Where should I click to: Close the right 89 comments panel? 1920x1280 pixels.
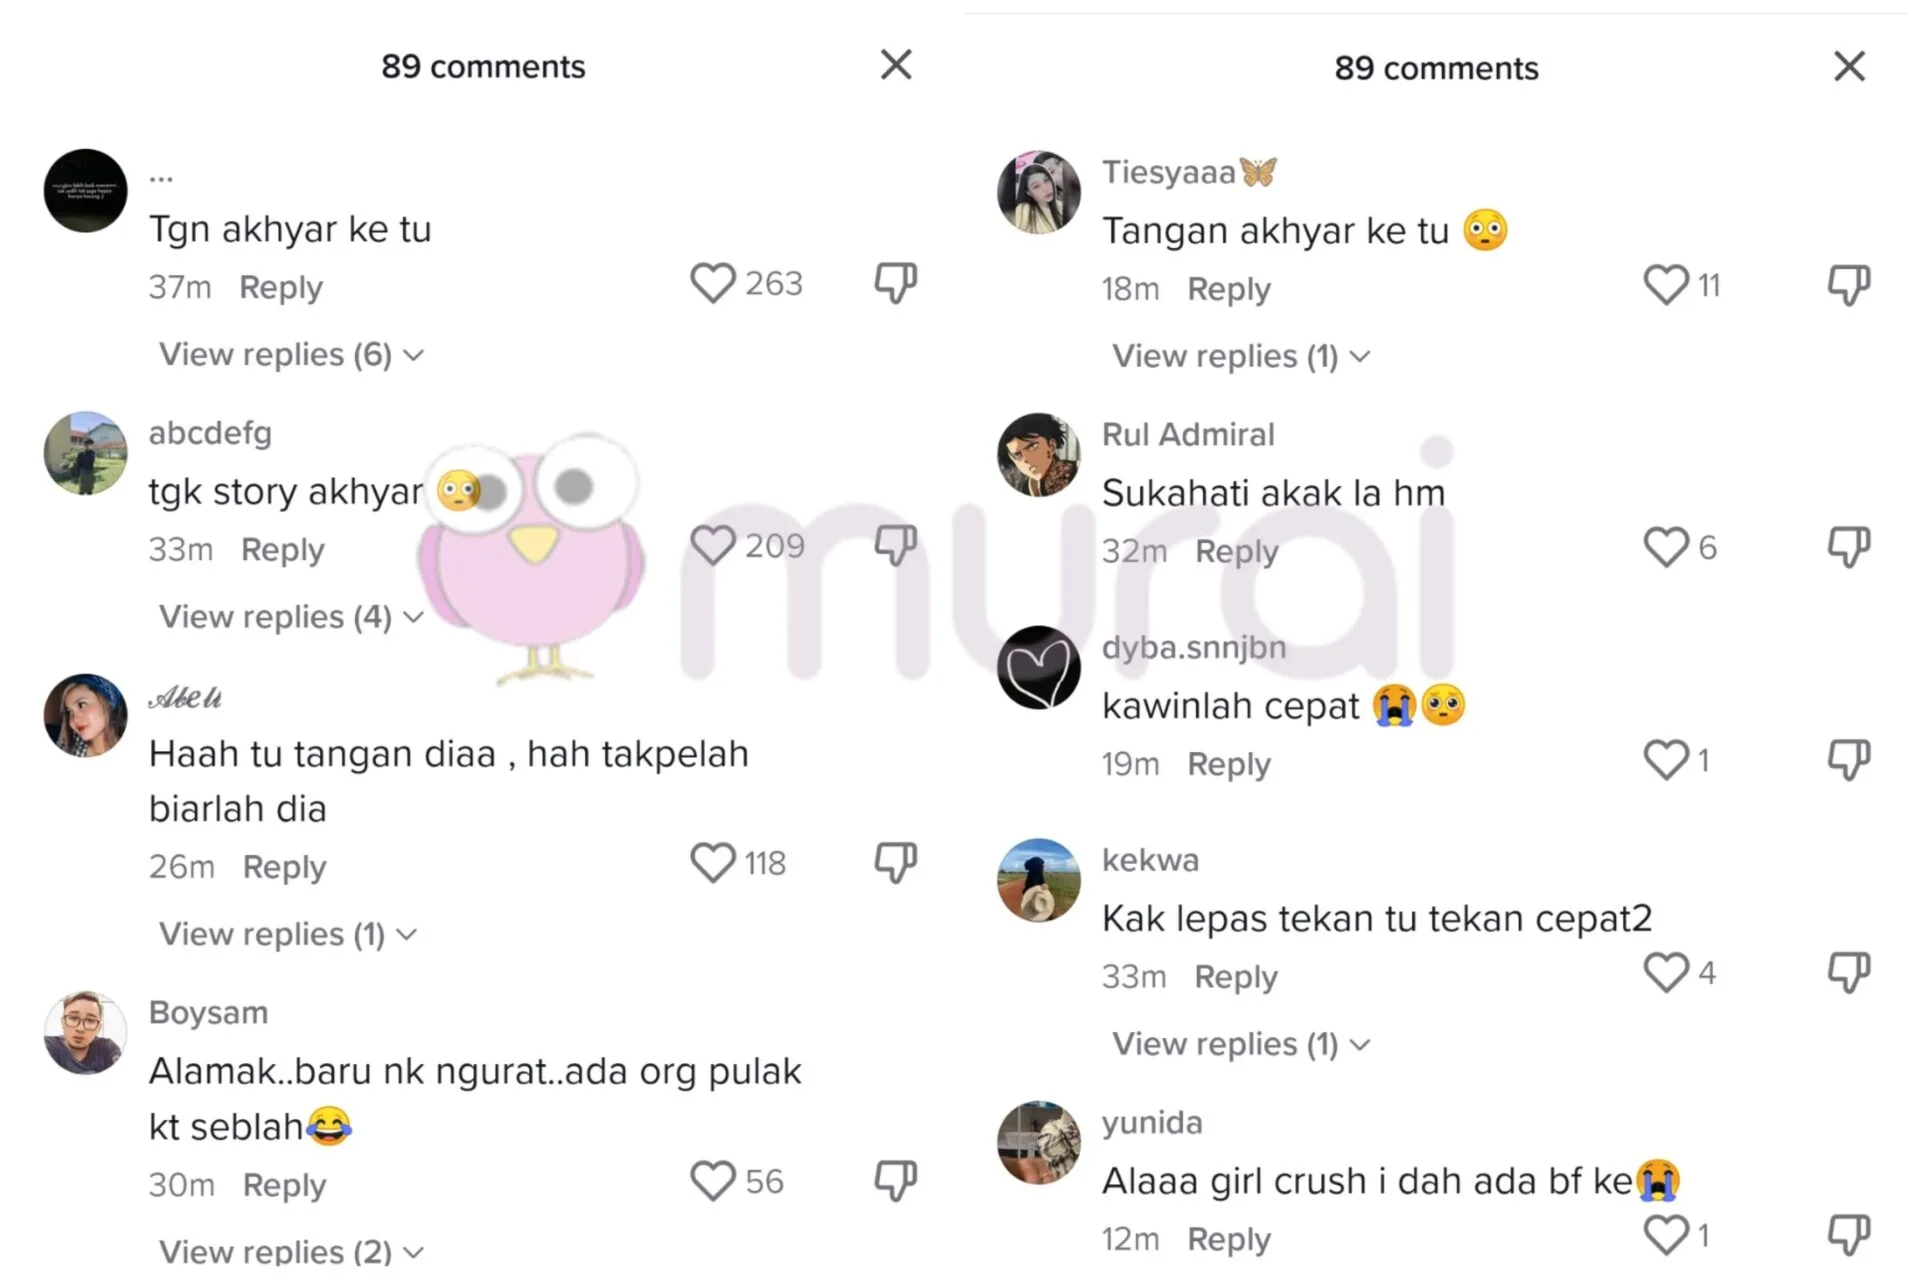[x=1850, y=67]
